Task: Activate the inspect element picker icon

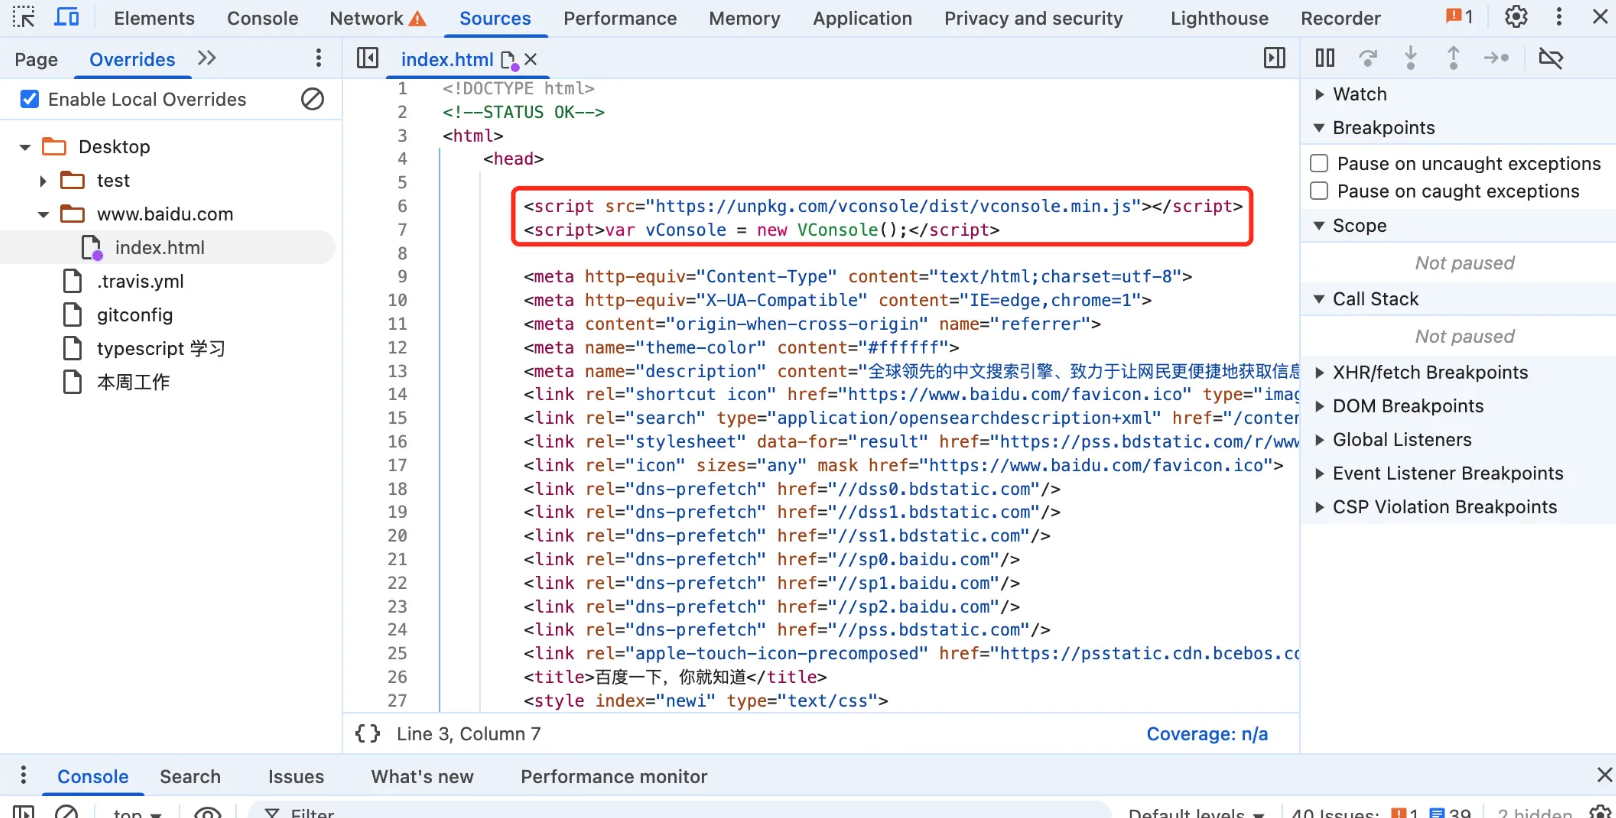Action: click(24, 17)
